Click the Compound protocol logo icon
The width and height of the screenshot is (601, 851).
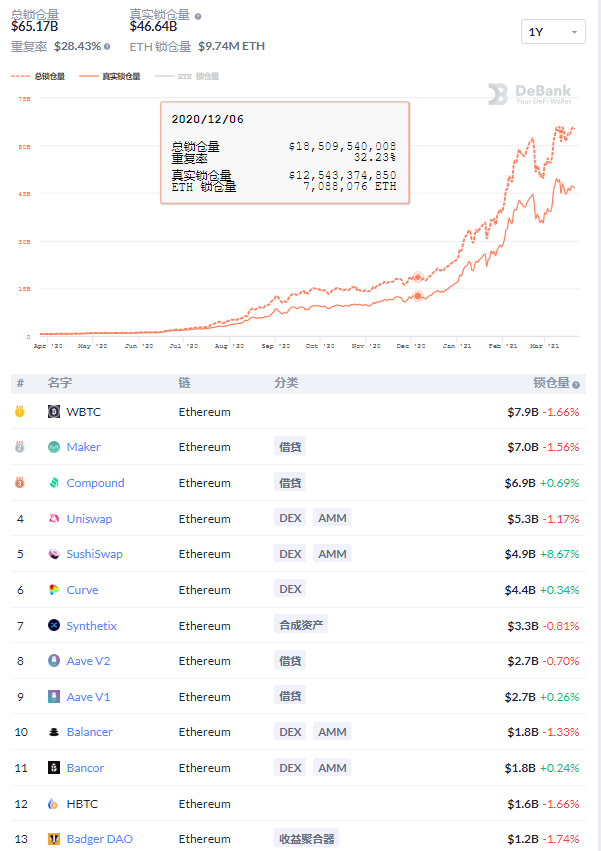point(54,483)
